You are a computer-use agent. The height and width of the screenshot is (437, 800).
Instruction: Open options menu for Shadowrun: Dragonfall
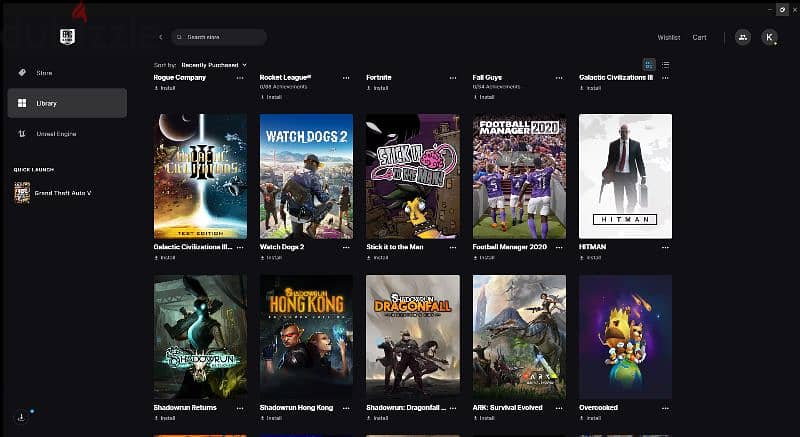(x=453, y=408)
